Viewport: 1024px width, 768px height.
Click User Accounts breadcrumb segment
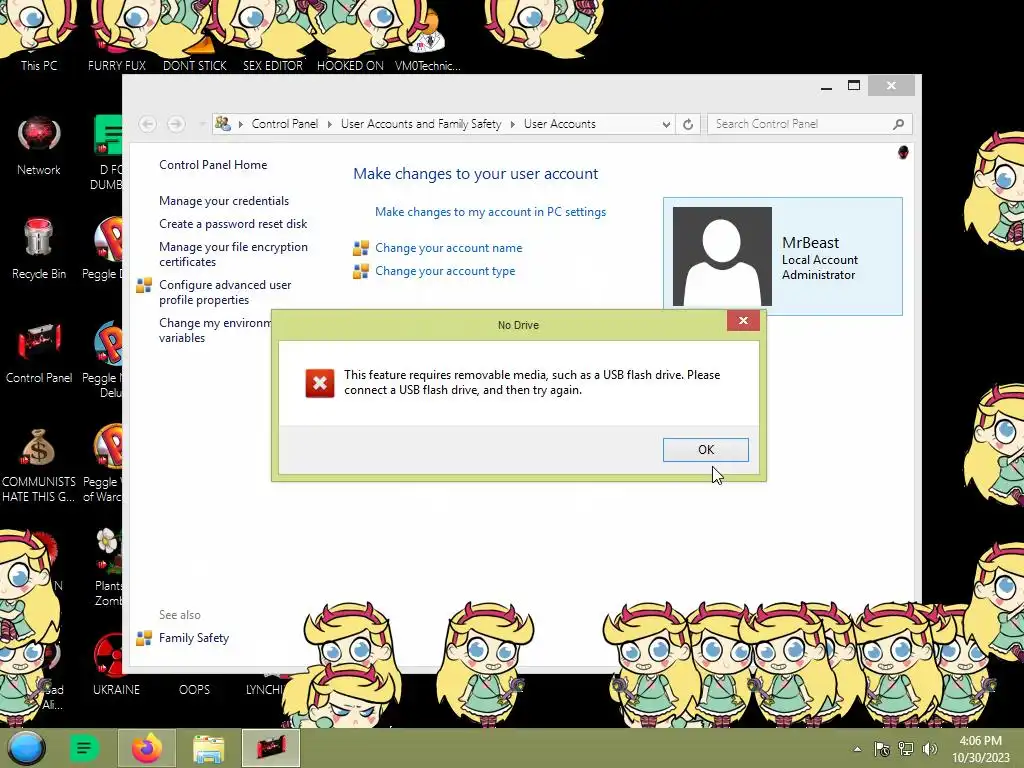[x=560, y=124]
